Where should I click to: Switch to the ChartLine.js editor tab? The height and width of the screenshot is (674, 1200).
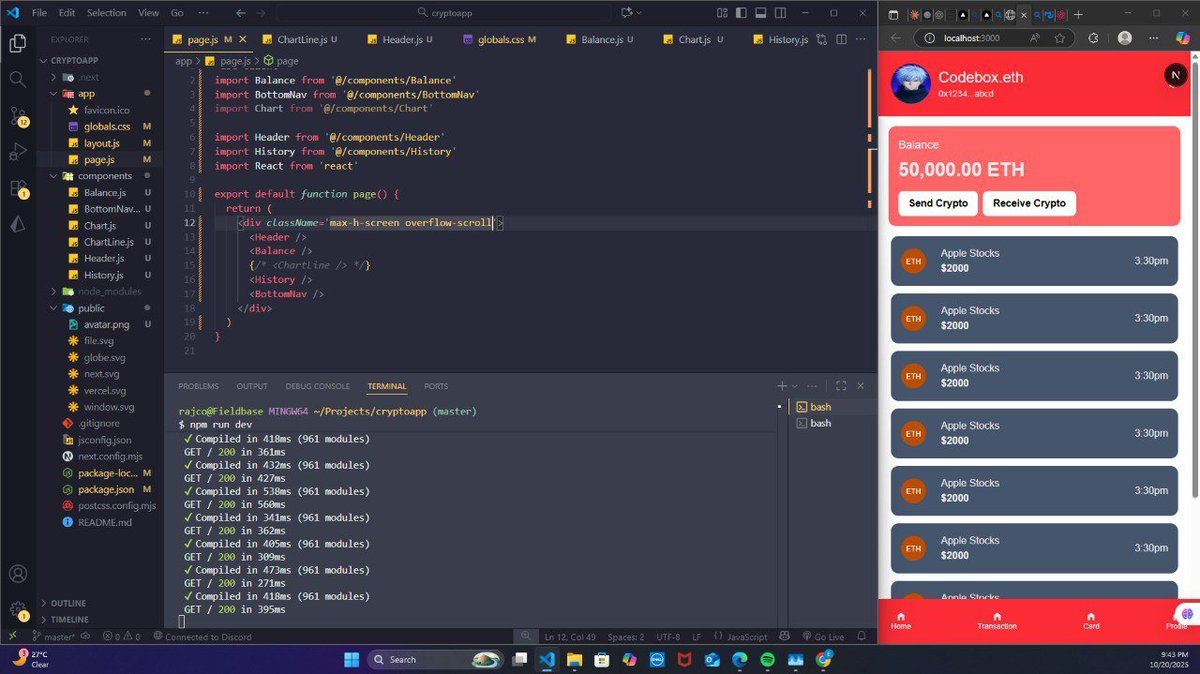[x=300, y=39]
